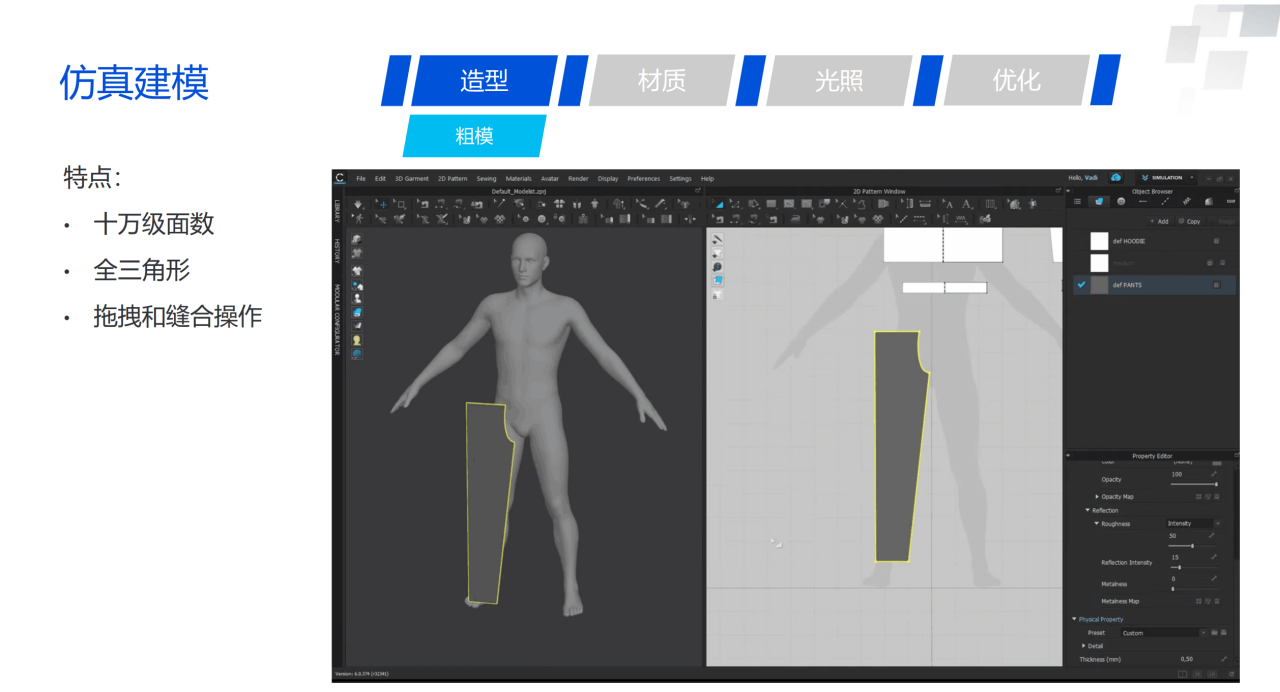Select the Select/Move tool in 3D toolbar

pyautogui.click(x=382, y=204)
